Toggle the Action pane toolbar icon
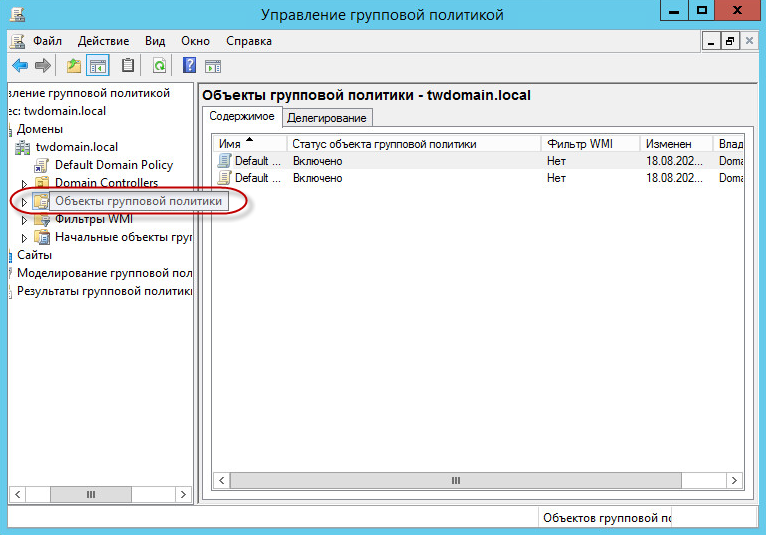The image size is (766, 535). tap(212, 66)
